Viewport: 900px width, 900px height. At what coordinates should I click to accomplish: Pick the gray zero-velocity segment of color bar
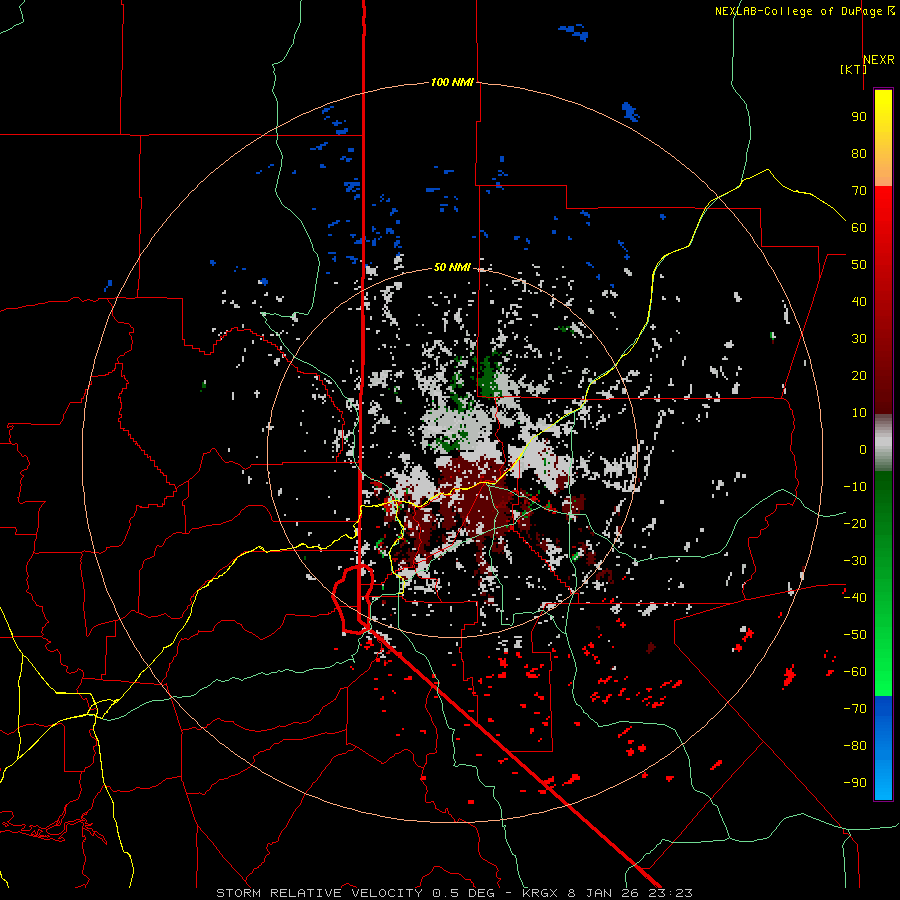(x=883, y=443)
